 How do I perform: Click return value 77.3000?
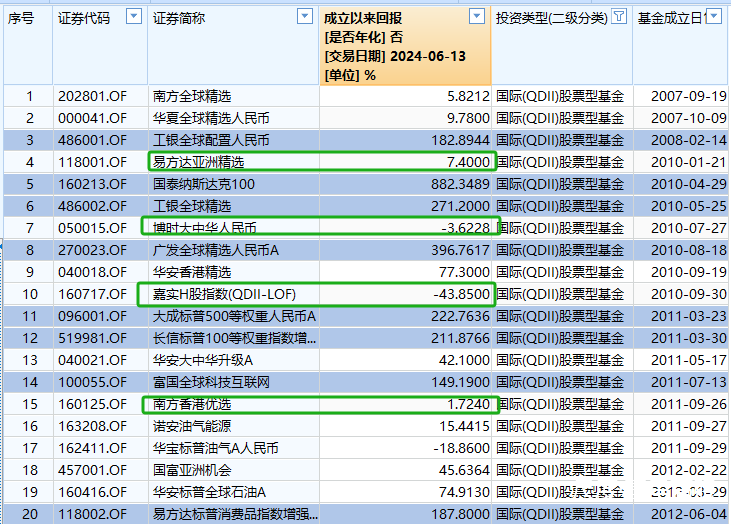(x=464, y=272)
